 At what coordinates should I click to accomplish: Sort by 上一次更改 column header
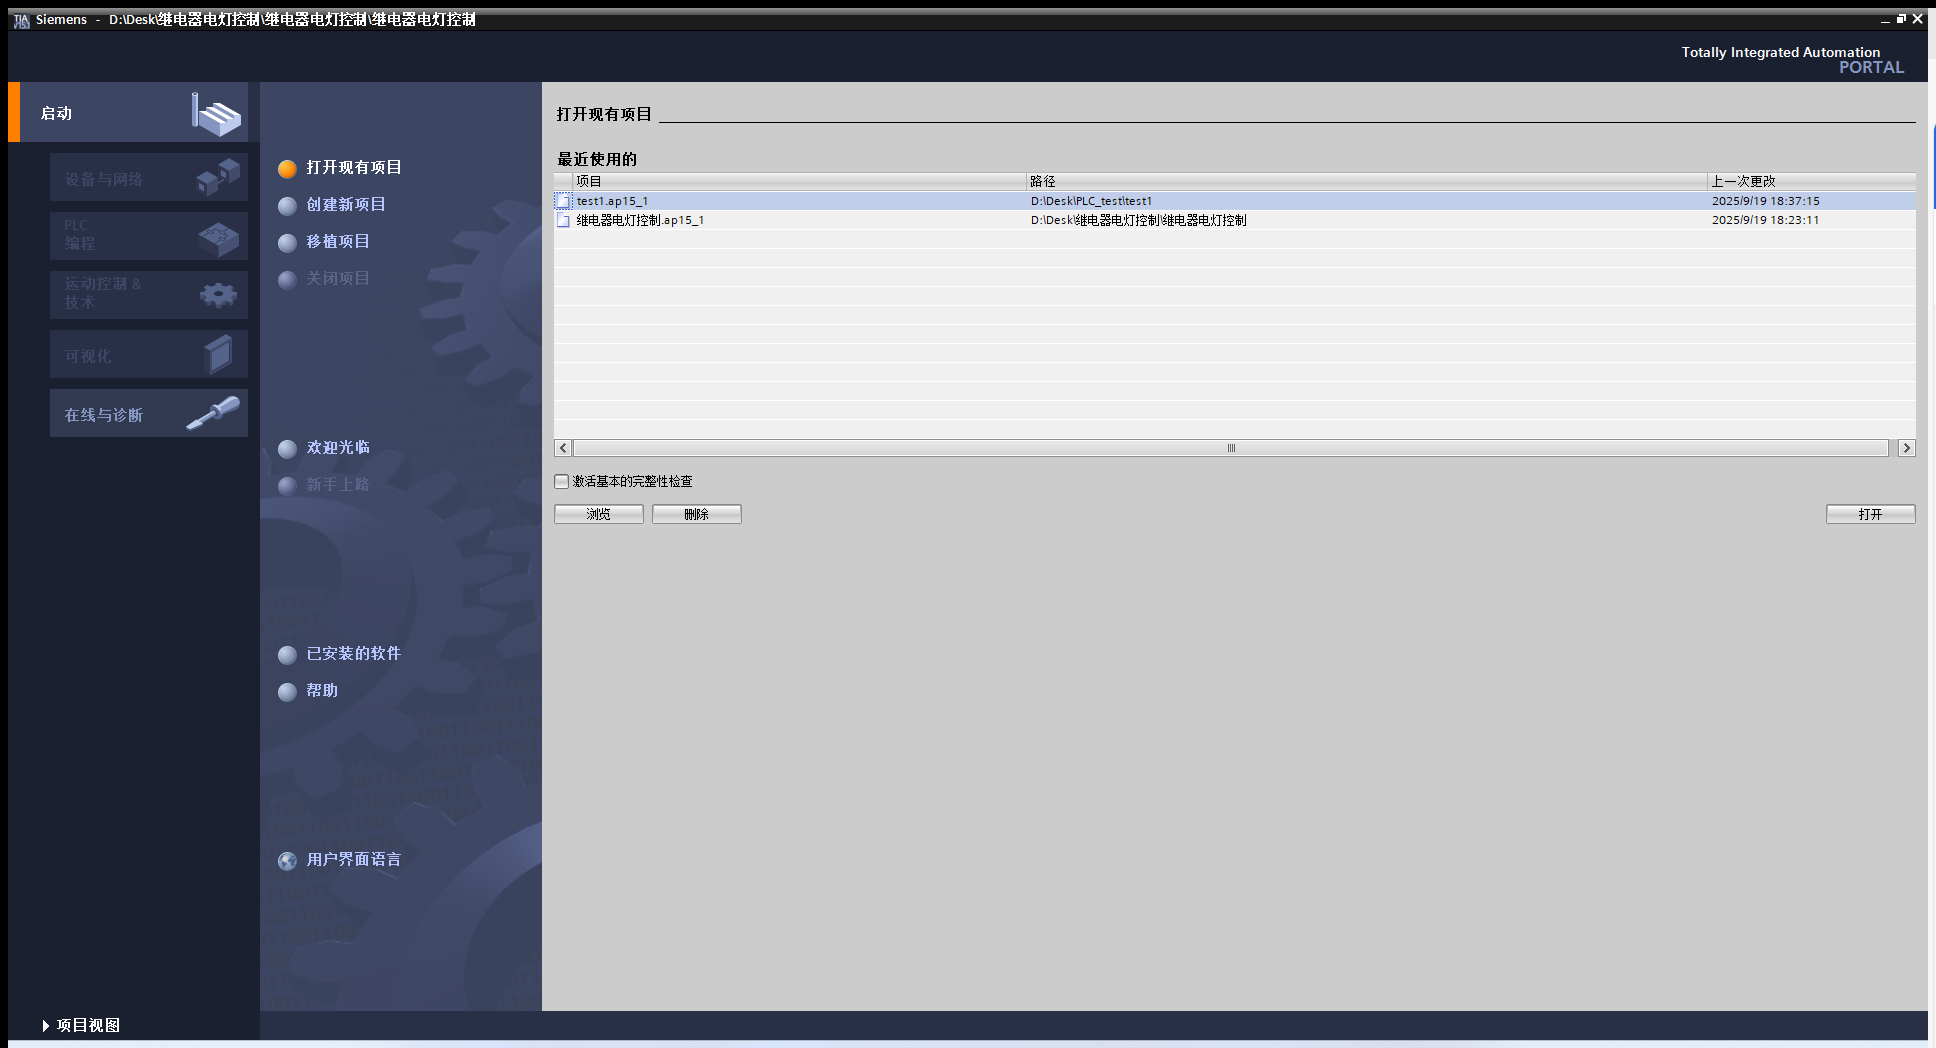click(1811, 181)
